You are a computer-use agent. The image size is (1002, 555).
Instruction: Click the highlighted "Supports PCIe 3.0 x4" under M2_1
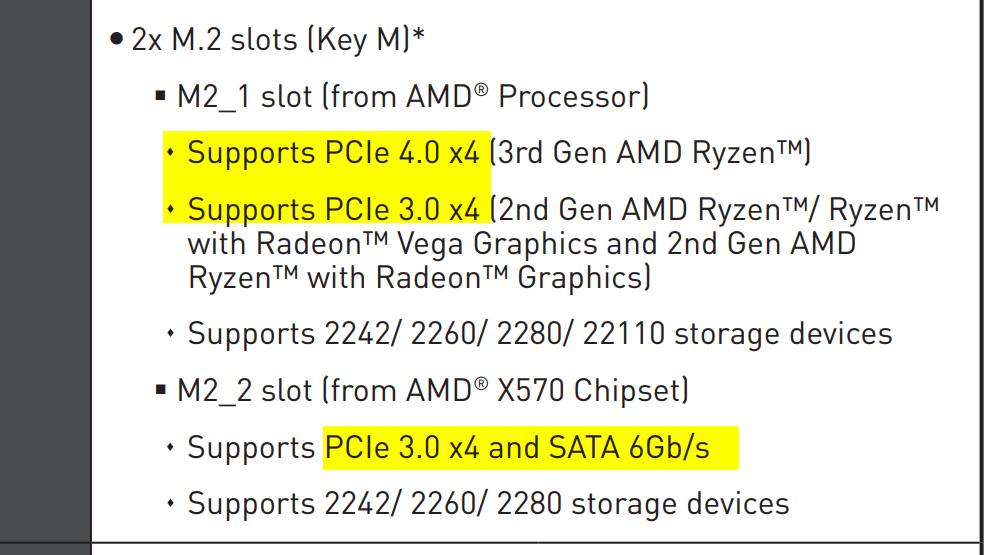click(x=333, y=210)
